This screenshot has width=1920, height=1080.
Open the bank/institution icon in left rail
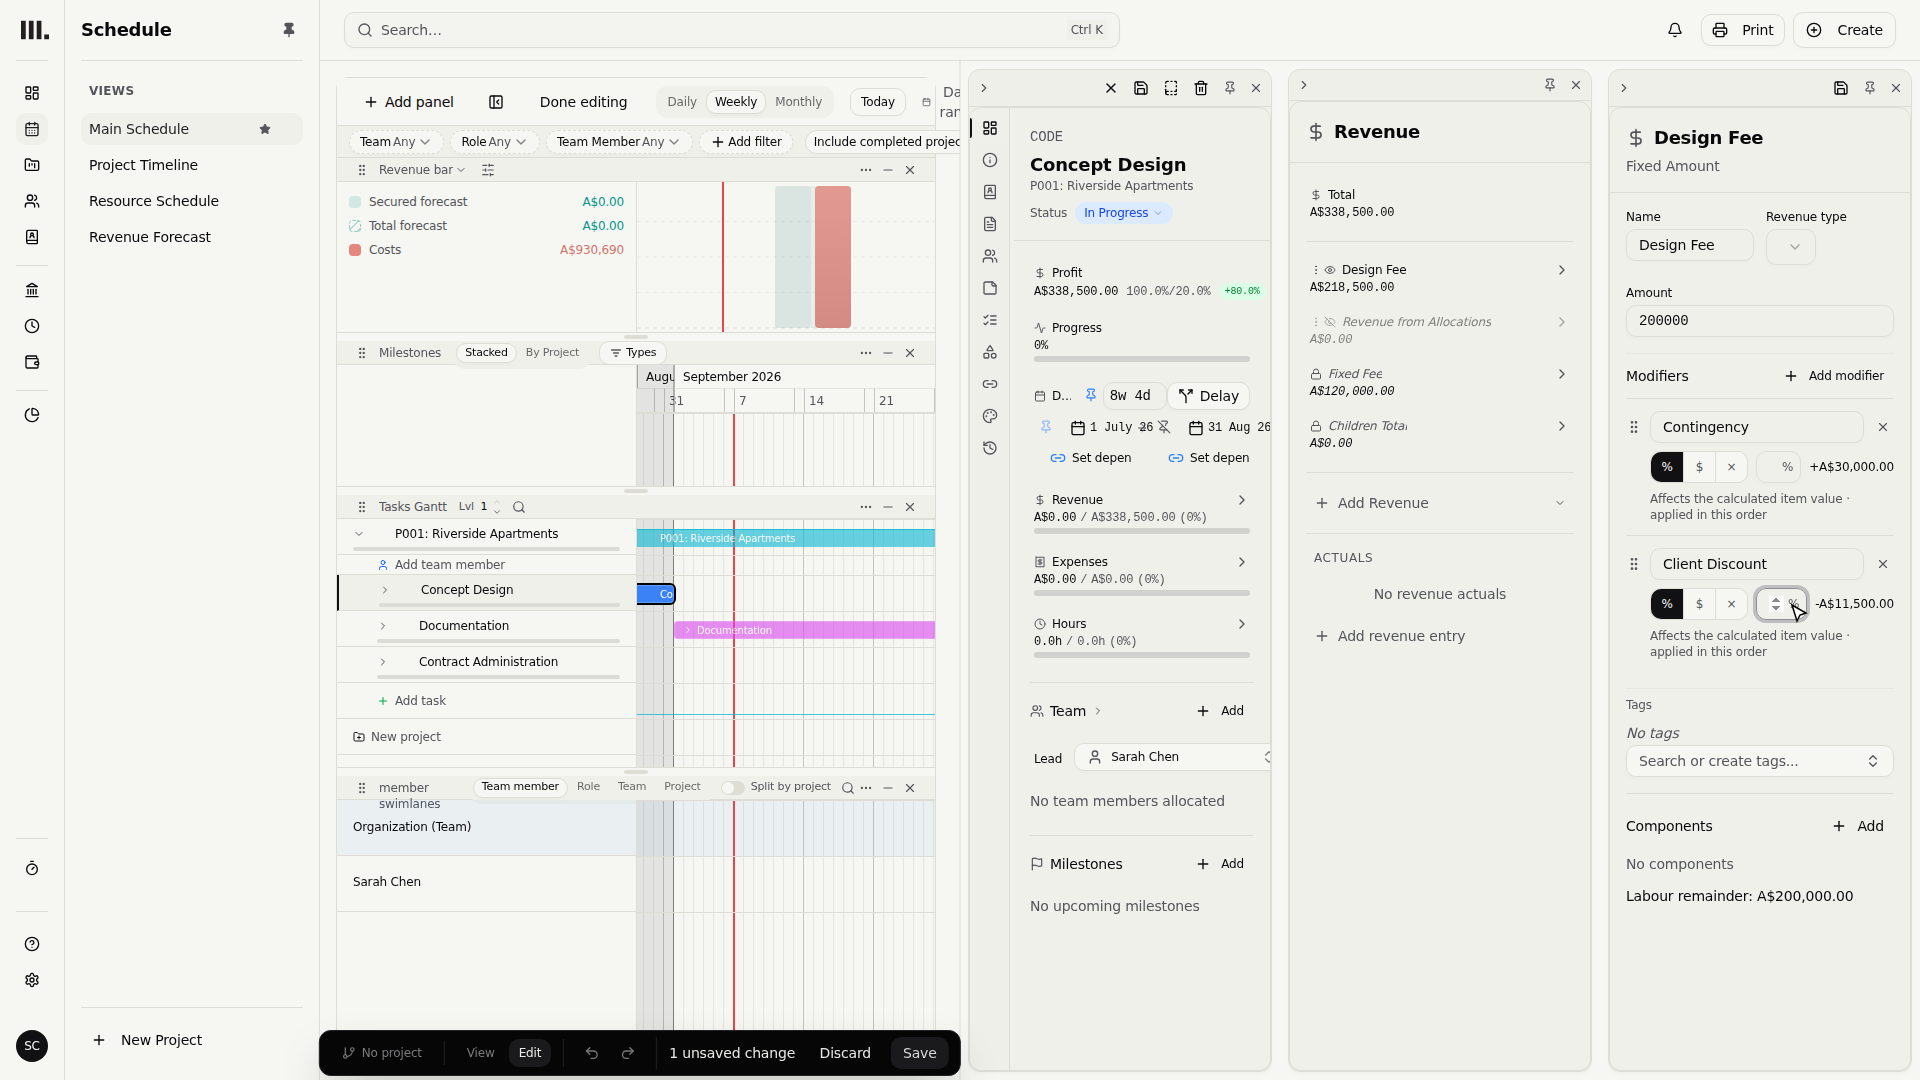(32, 290)
